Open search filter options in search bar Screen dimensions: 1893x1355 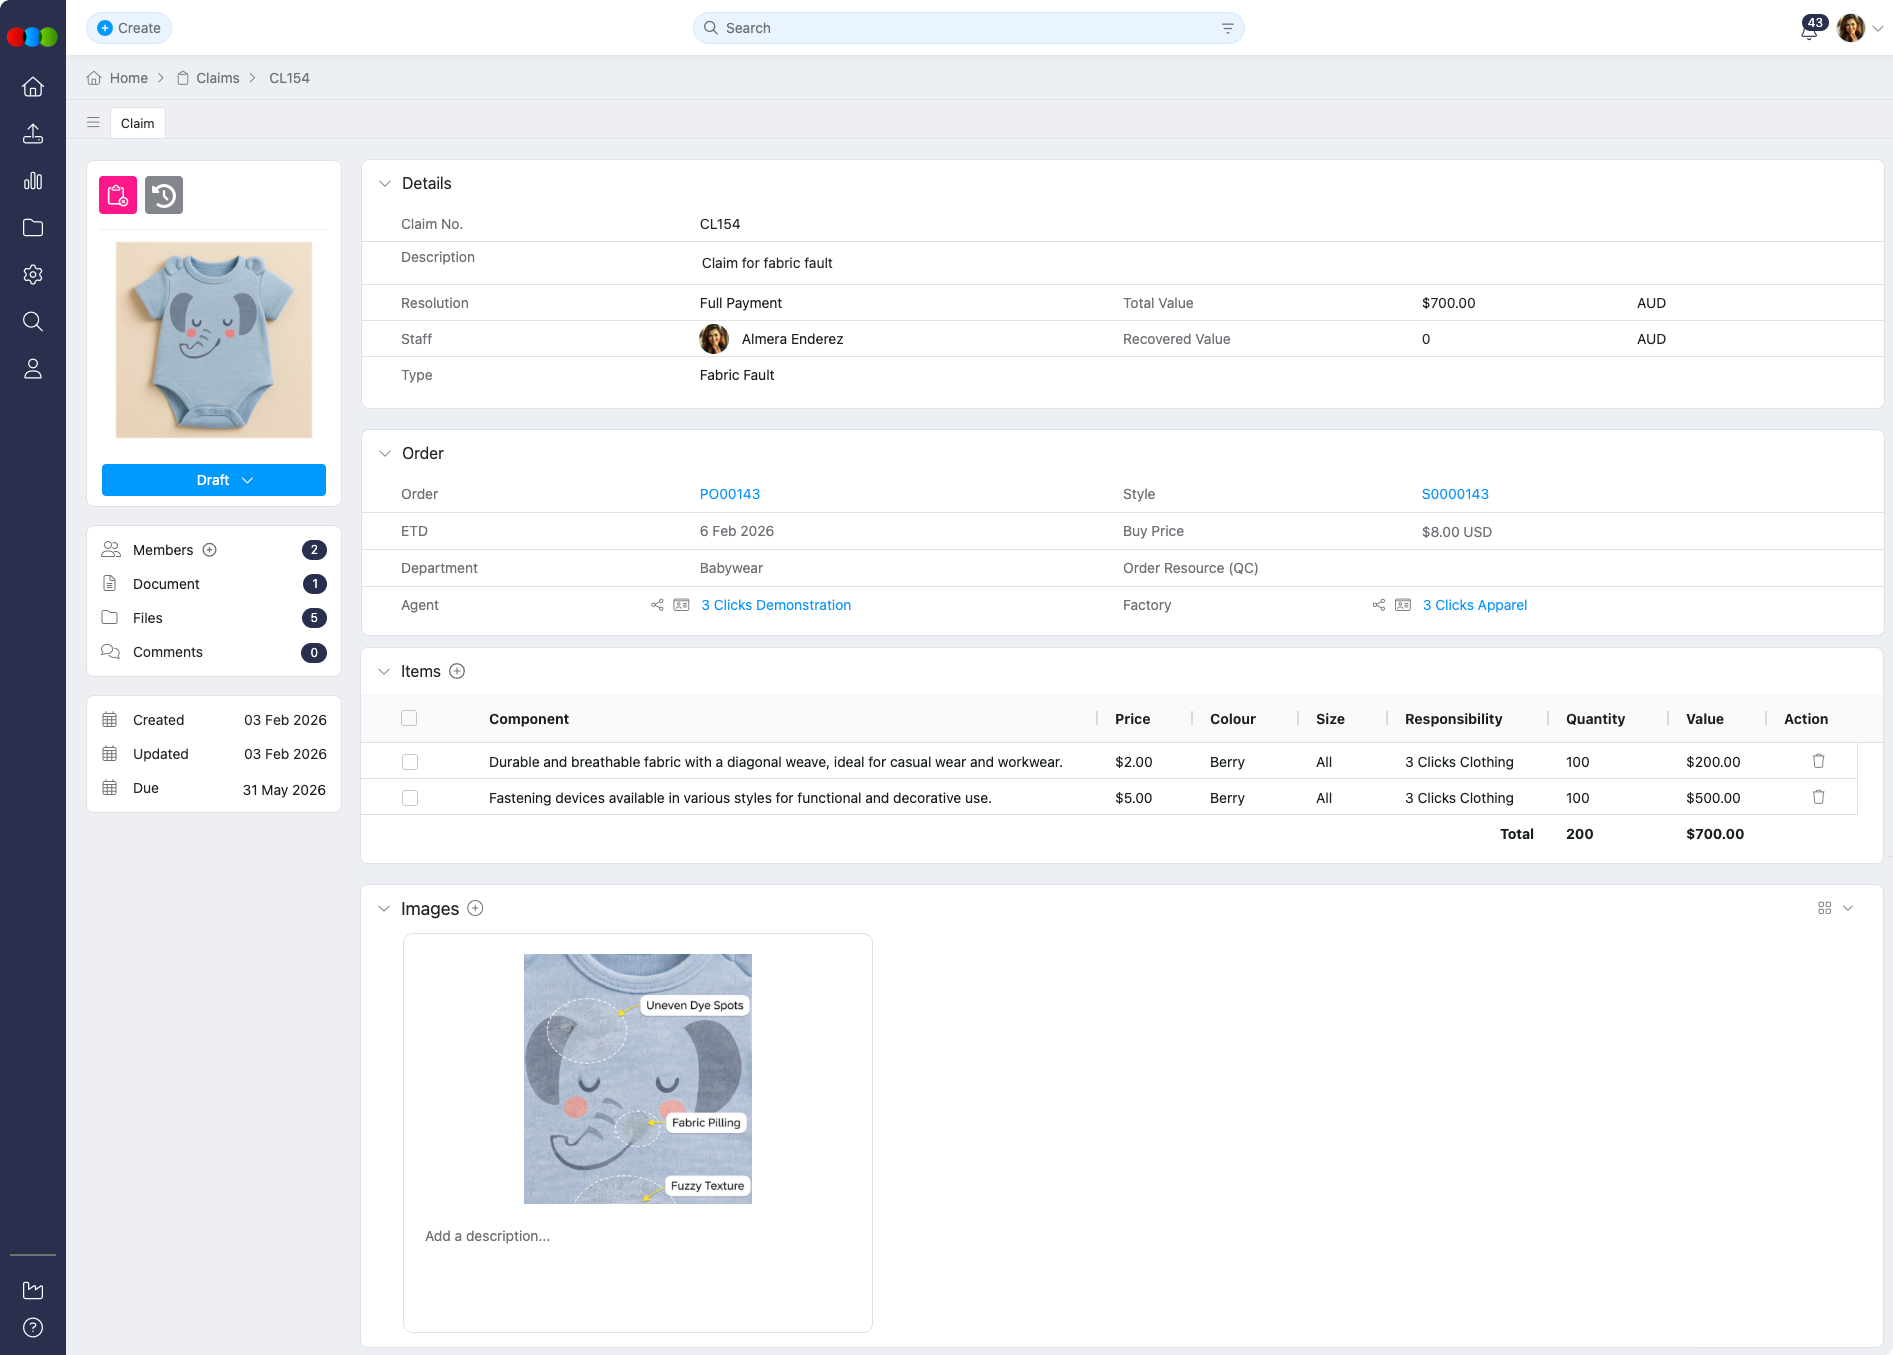tap(1227, 28)
